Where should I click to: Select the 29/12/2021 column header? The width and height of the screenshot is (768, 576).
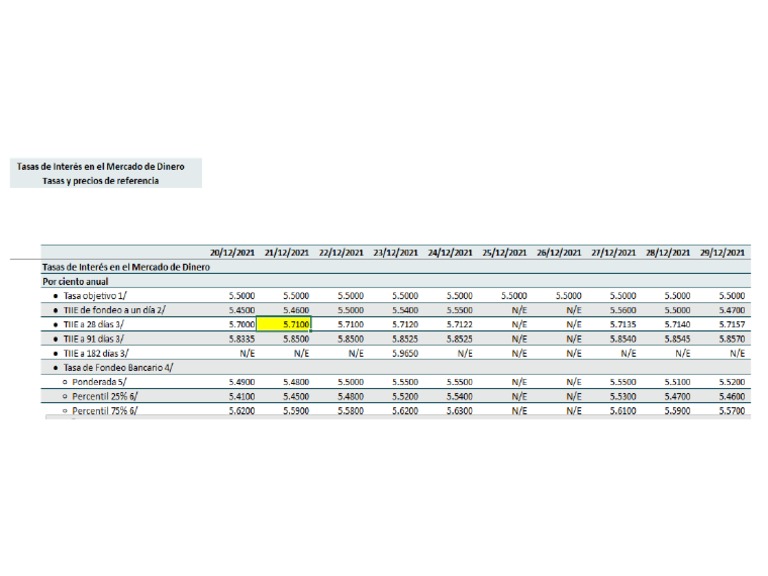click(x=722, y=253)
